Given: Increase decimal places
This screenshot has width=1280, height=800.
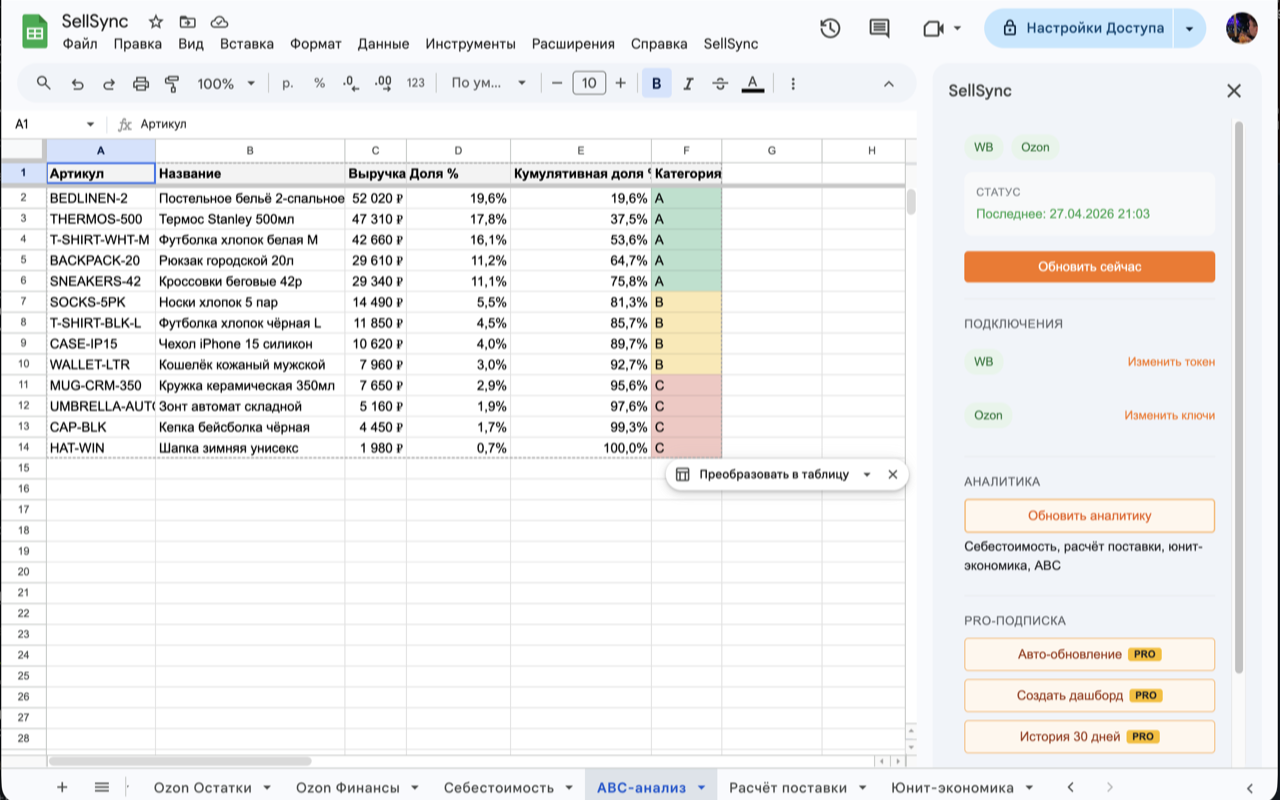Looking at the screenshot, I should (x=383, y=84).
